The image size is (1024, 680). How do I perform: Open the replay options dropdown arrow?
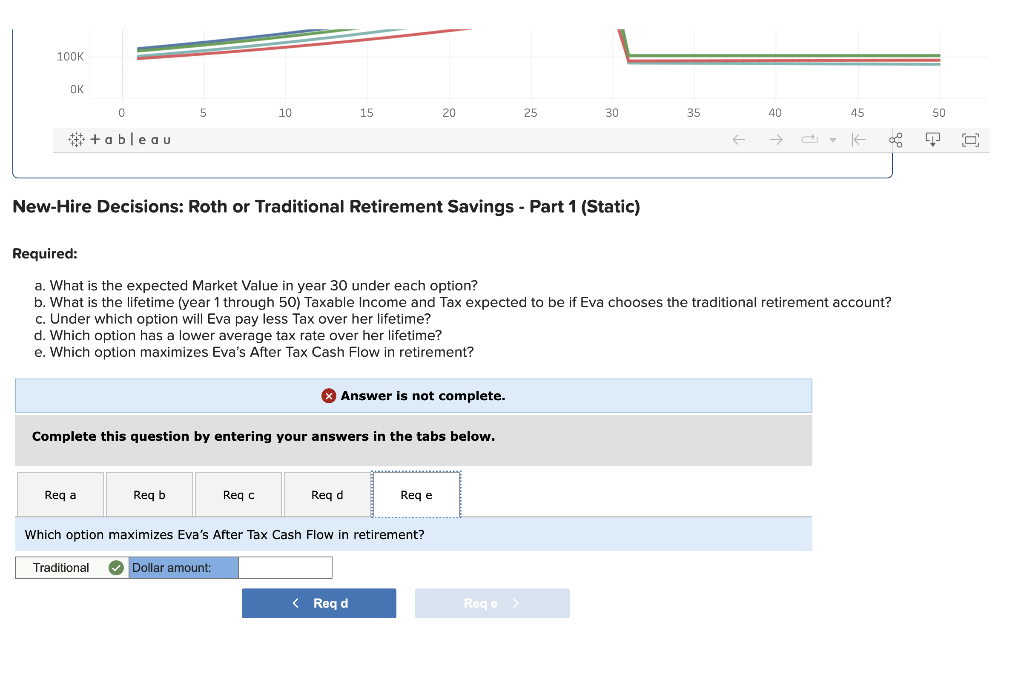(x=833, y=140)
